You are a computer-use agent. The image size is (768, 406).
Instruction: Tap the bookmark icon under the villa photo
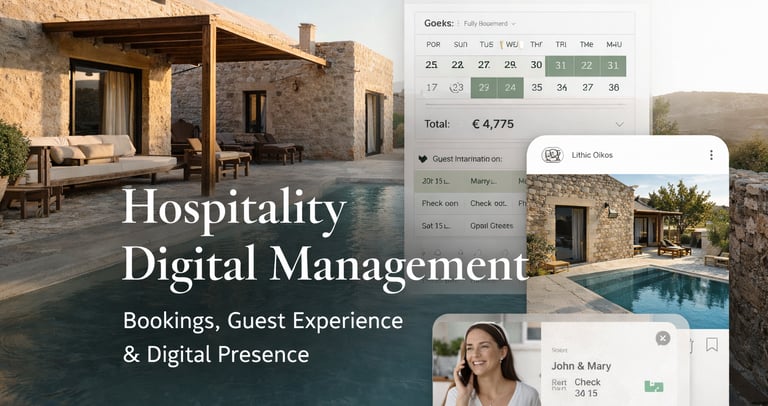(x=712, y=344)
